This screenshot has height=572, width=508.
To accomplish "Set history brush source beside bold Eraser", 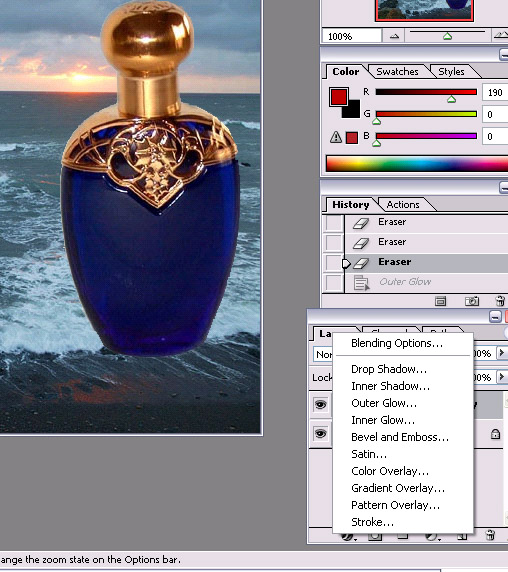I will 333,263.
